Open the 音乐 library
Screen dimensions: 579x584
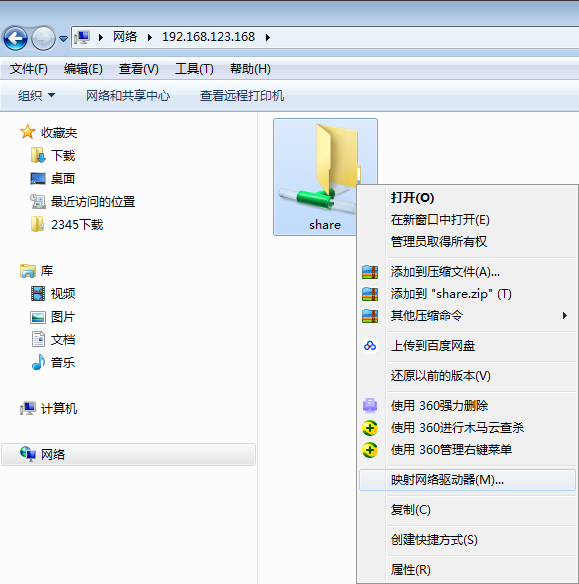(63, 363)
